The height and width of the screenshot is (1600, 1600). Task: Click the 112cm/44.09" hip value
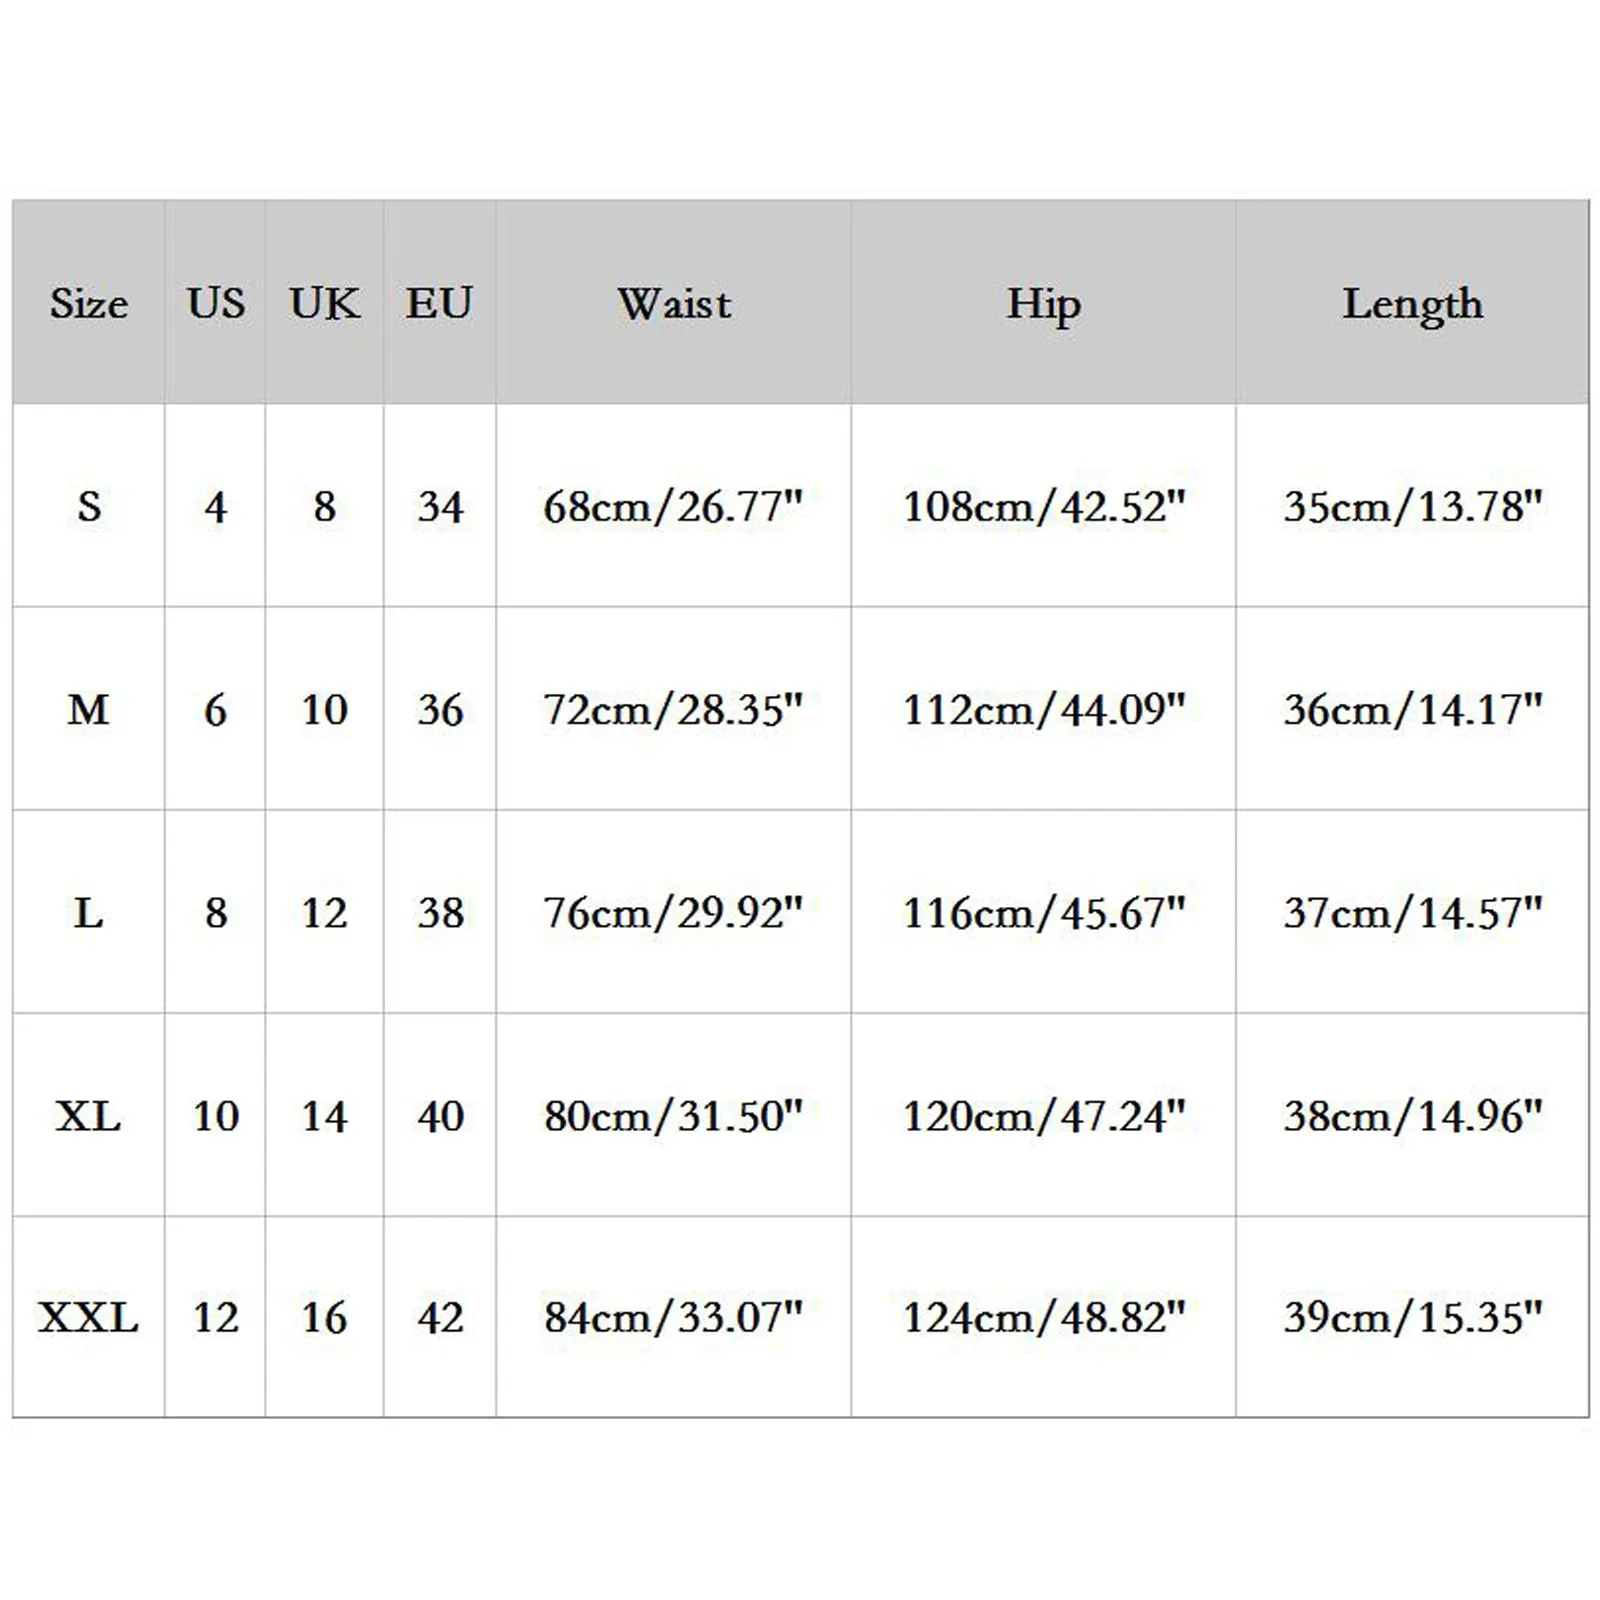[x=1043, y=710]
